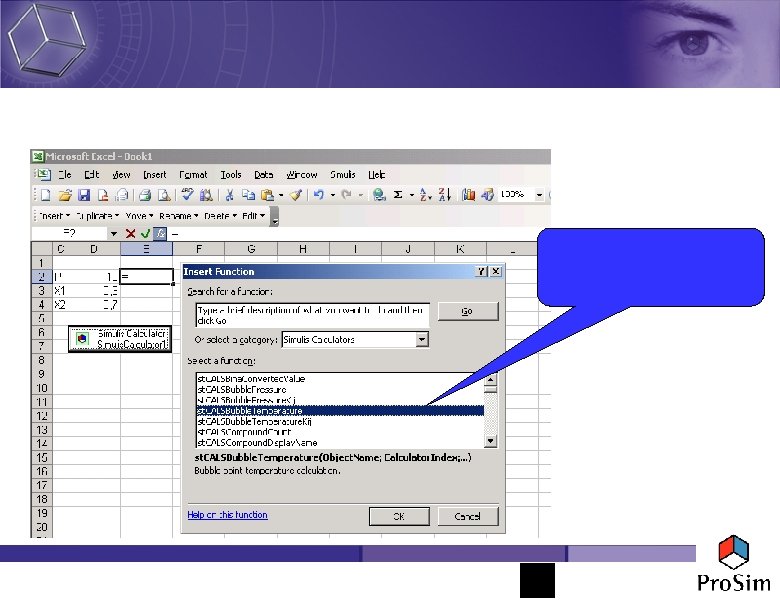Click the Undo arrow icon
Viewport: 780px width, 600px height.
(319, 195)
